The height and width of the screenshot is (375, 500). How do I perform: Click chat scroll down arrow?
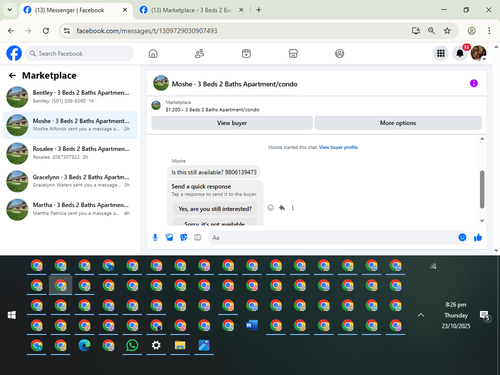[x=482, y=221]
